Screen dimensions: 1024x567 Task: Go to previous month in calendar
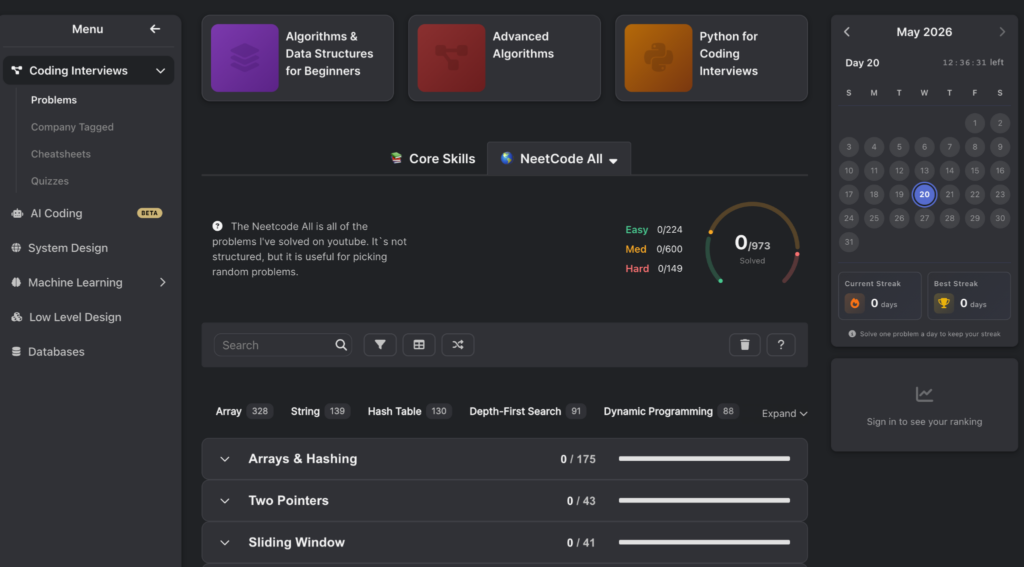click(x=847, y=32)
